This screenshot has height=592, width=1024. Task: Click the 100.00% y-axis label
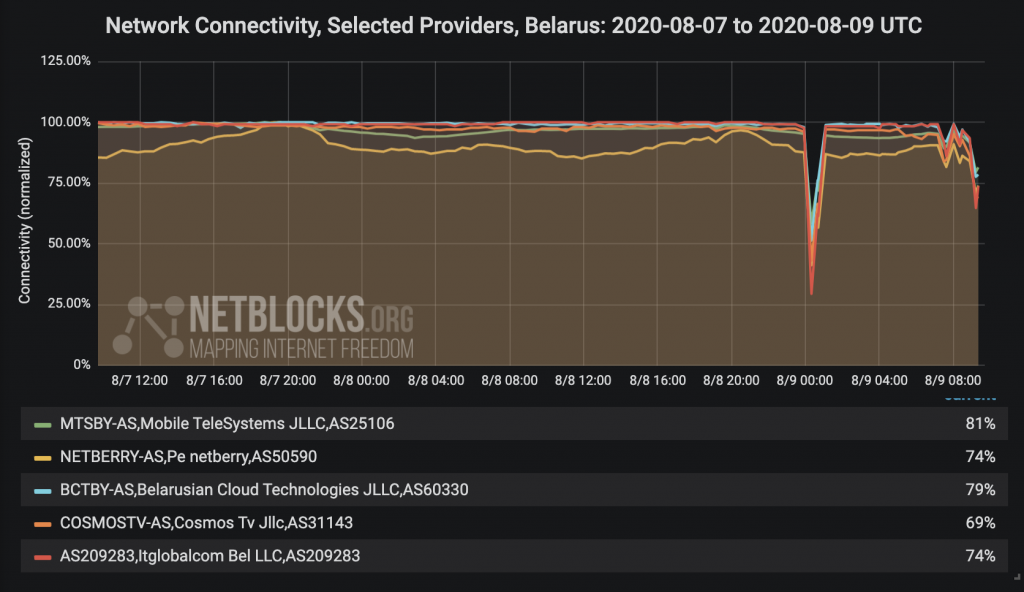coord(65,122)
